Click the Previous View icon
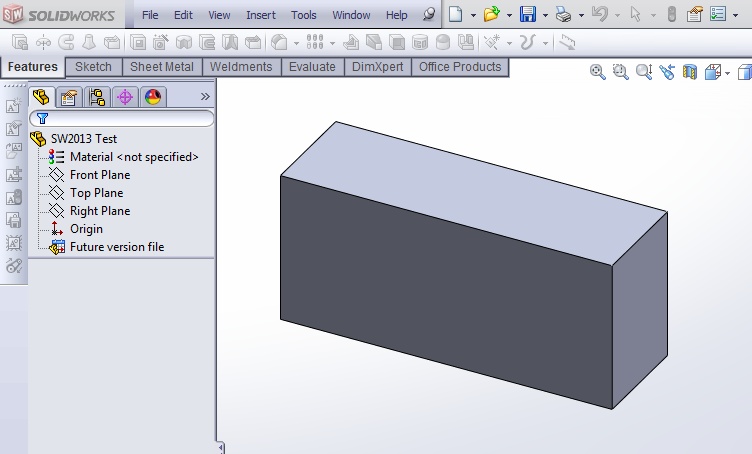 coord(667,72)
